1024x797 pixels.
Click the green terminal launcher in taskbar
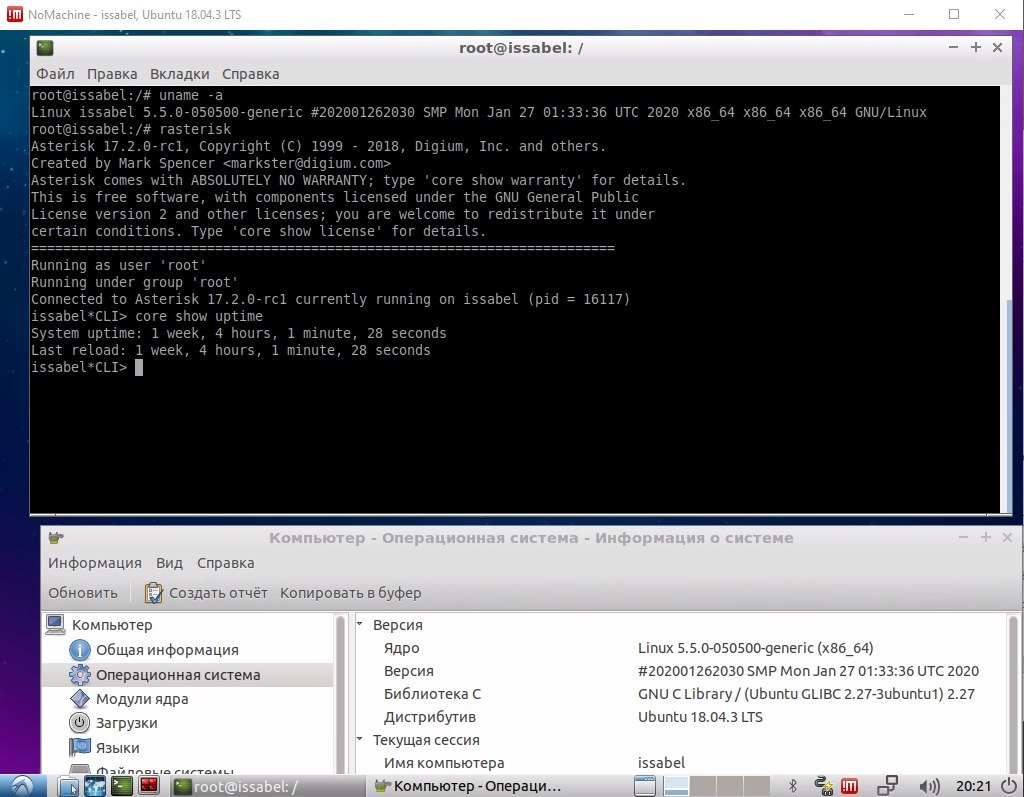(121, 786)
